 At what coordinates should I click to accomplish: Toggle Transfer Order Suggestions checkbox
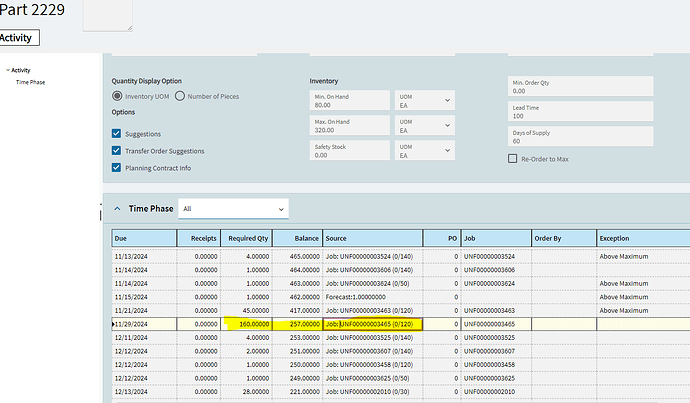coord(116,150)
